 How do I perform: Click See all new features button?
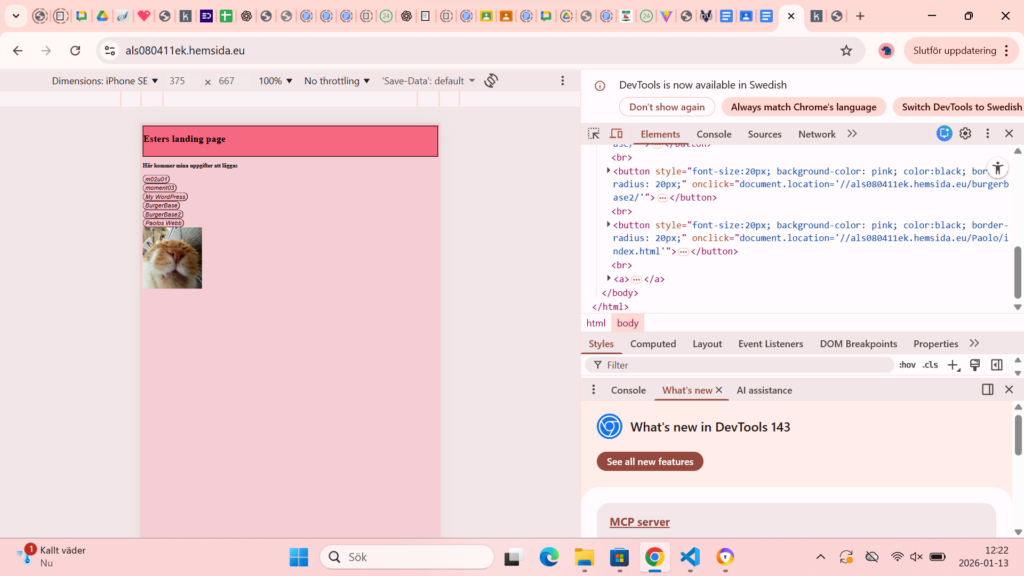tap(650, 461)
